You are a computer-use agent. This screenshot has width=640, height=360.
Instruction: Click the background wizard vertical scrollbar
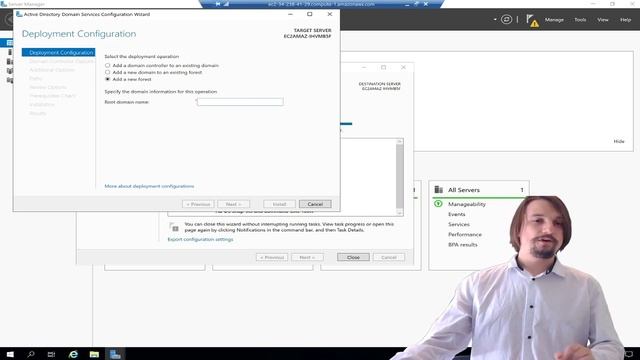(400, 177)
